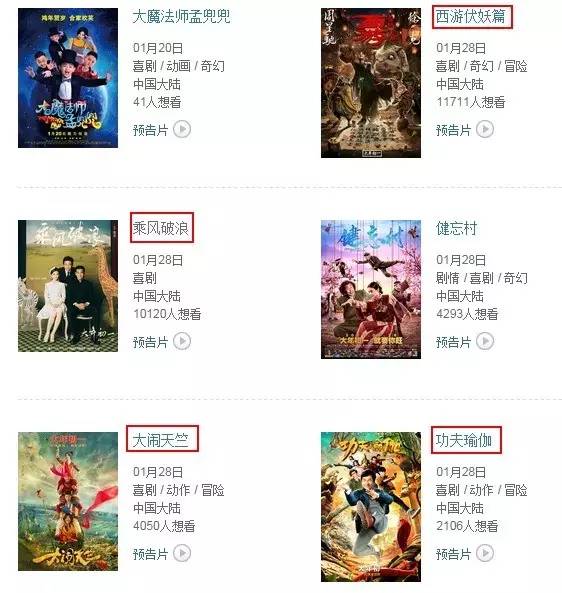Play trailer icon for 功夫瑜伽
The height and width of the screenshot is (593, 562).
coord(485,554)
